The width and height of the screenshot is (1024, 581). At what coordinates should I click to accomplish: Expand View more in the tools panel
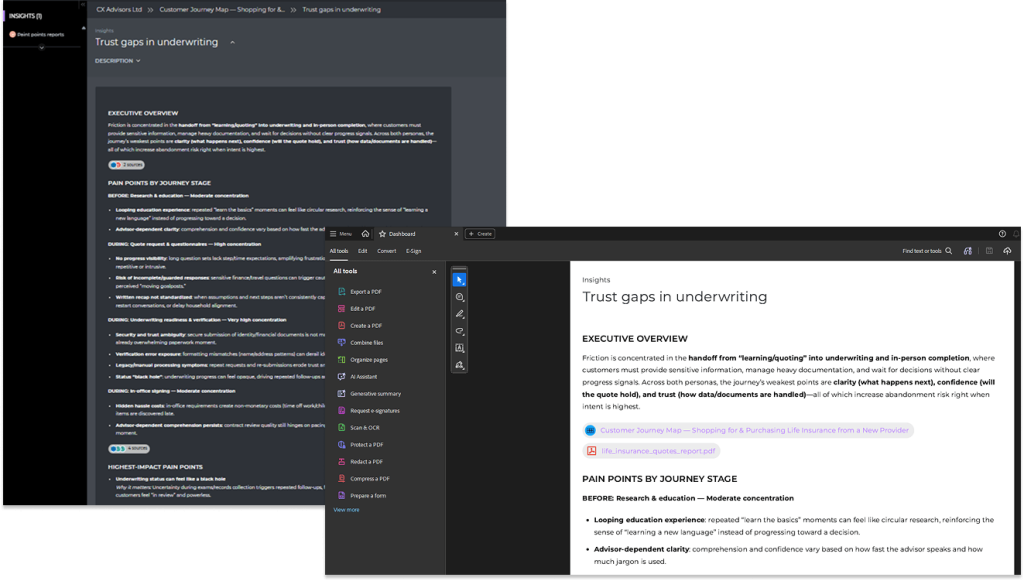[x=345, y=509]
